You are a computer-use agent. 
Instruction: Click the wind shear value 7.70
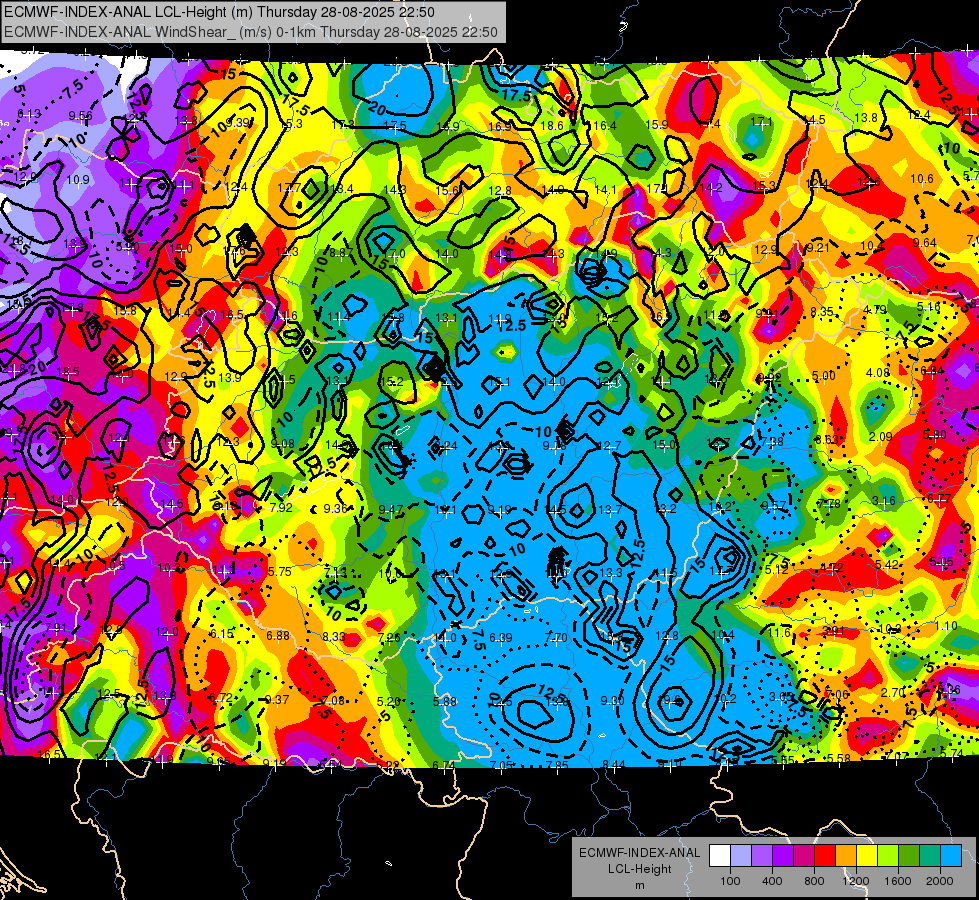pos(556,638)
